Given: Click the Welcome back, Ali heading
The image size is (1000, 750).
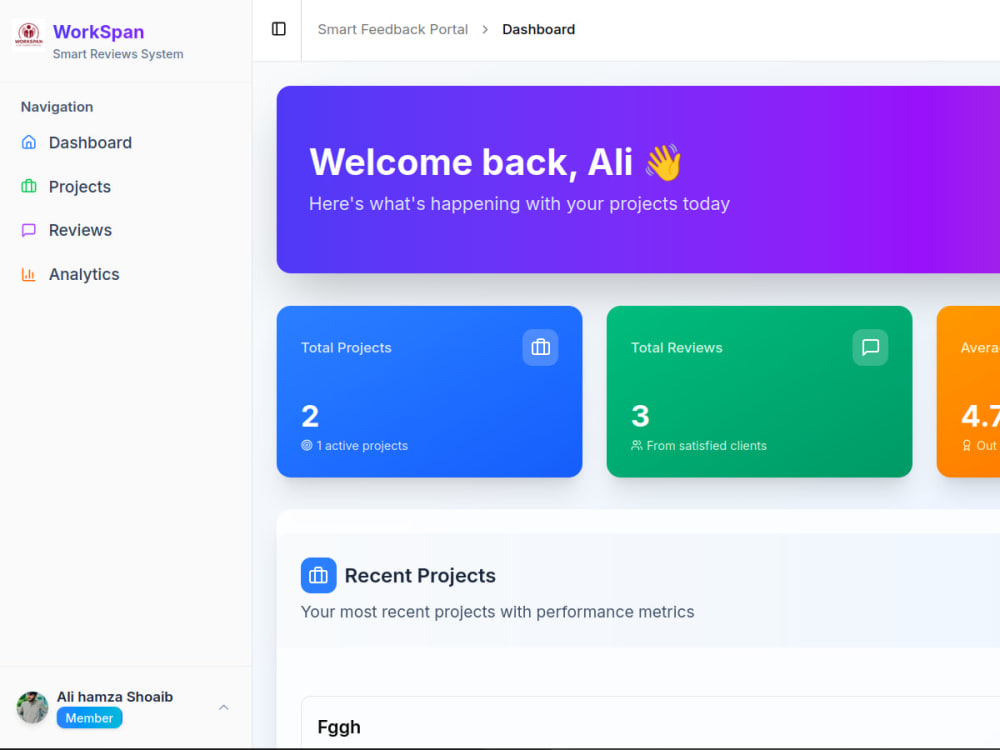Looking at the screenshot, I should coord(471,161).
